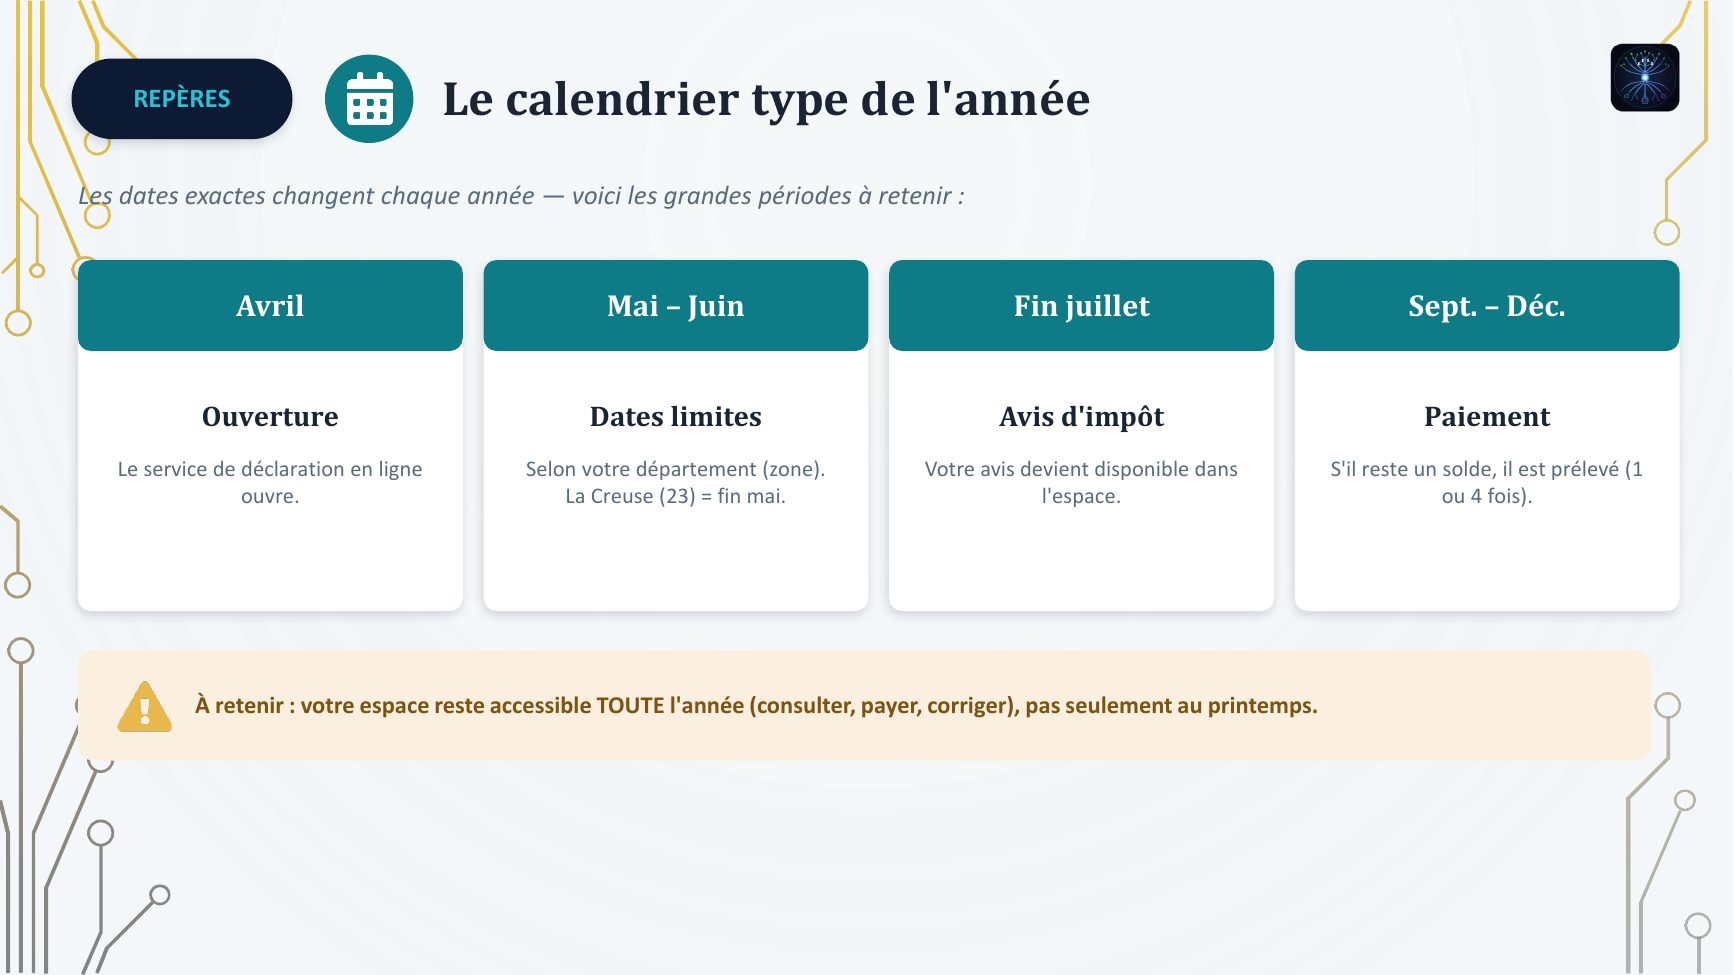Click the Dates limites card heading
This screenshot has height=975, width=1734.
click(676, 416)
